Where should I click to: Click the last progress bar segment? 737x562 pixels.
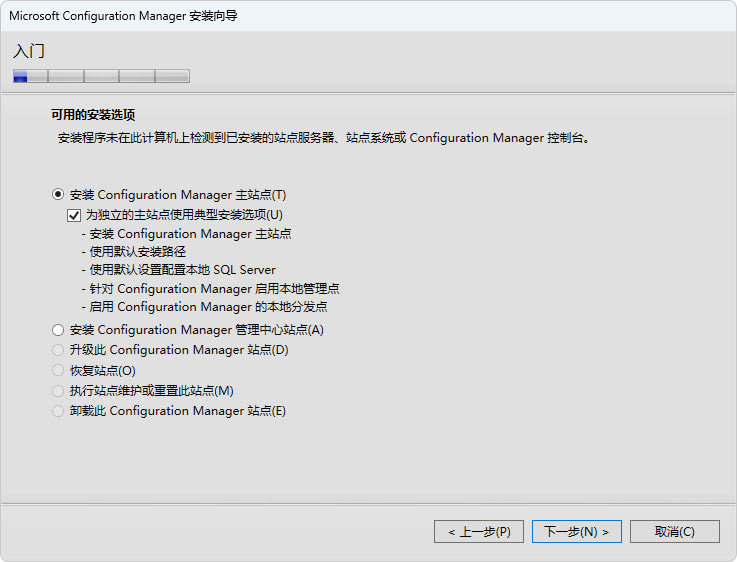click(172, 76)
